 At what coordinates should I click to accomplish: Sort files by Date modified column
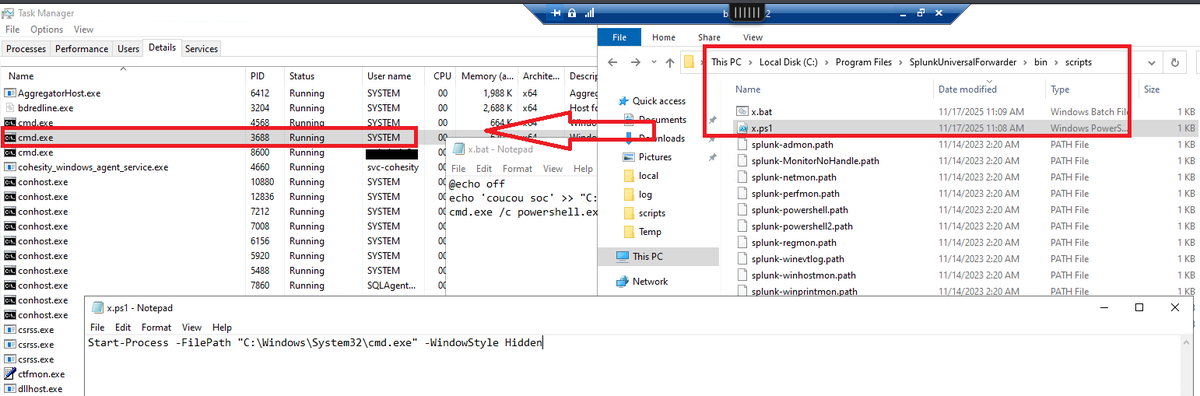pyautogui.click(x=968, y=89)
